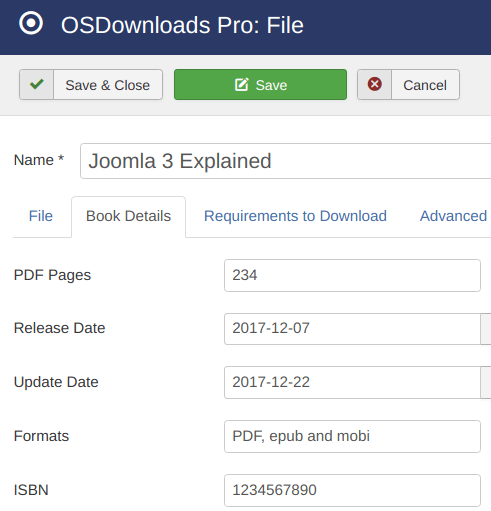The height and width of the screenshot is (511, 491).
Task: Click the ISBN input field
Action: coord(352,490)
